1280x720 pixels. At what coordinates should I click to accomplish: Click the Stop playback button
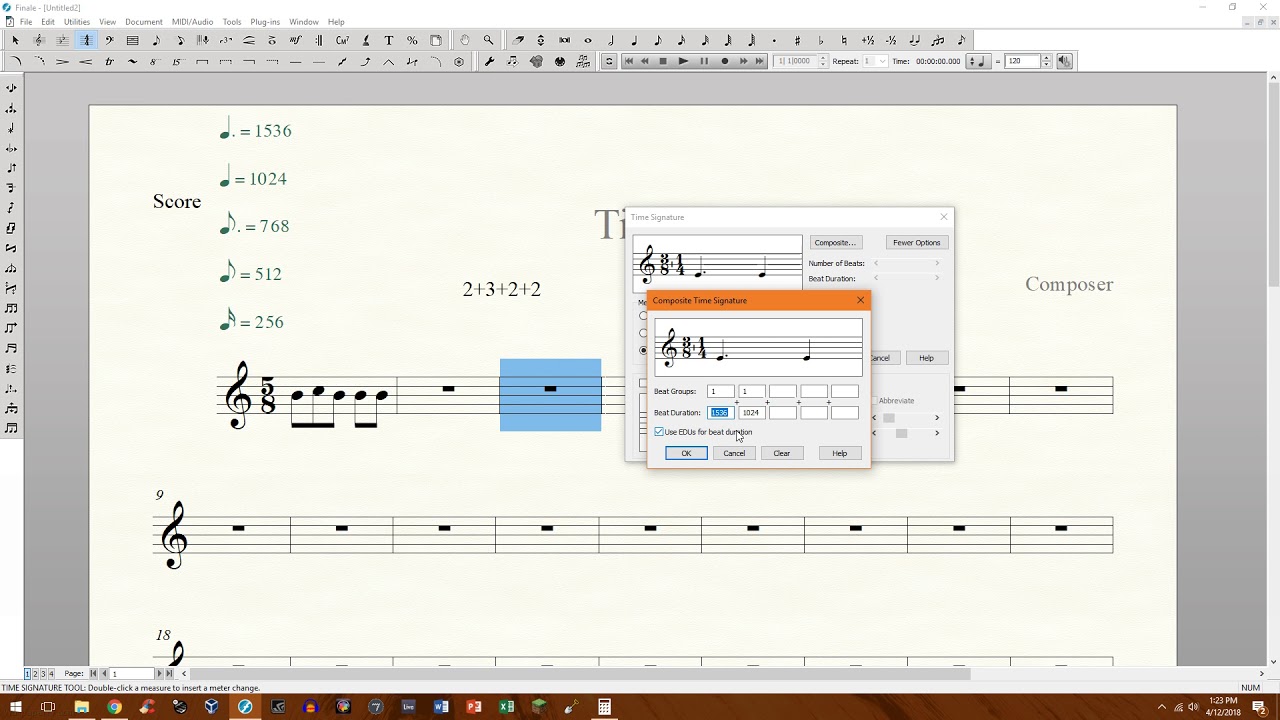click(663, 61)
